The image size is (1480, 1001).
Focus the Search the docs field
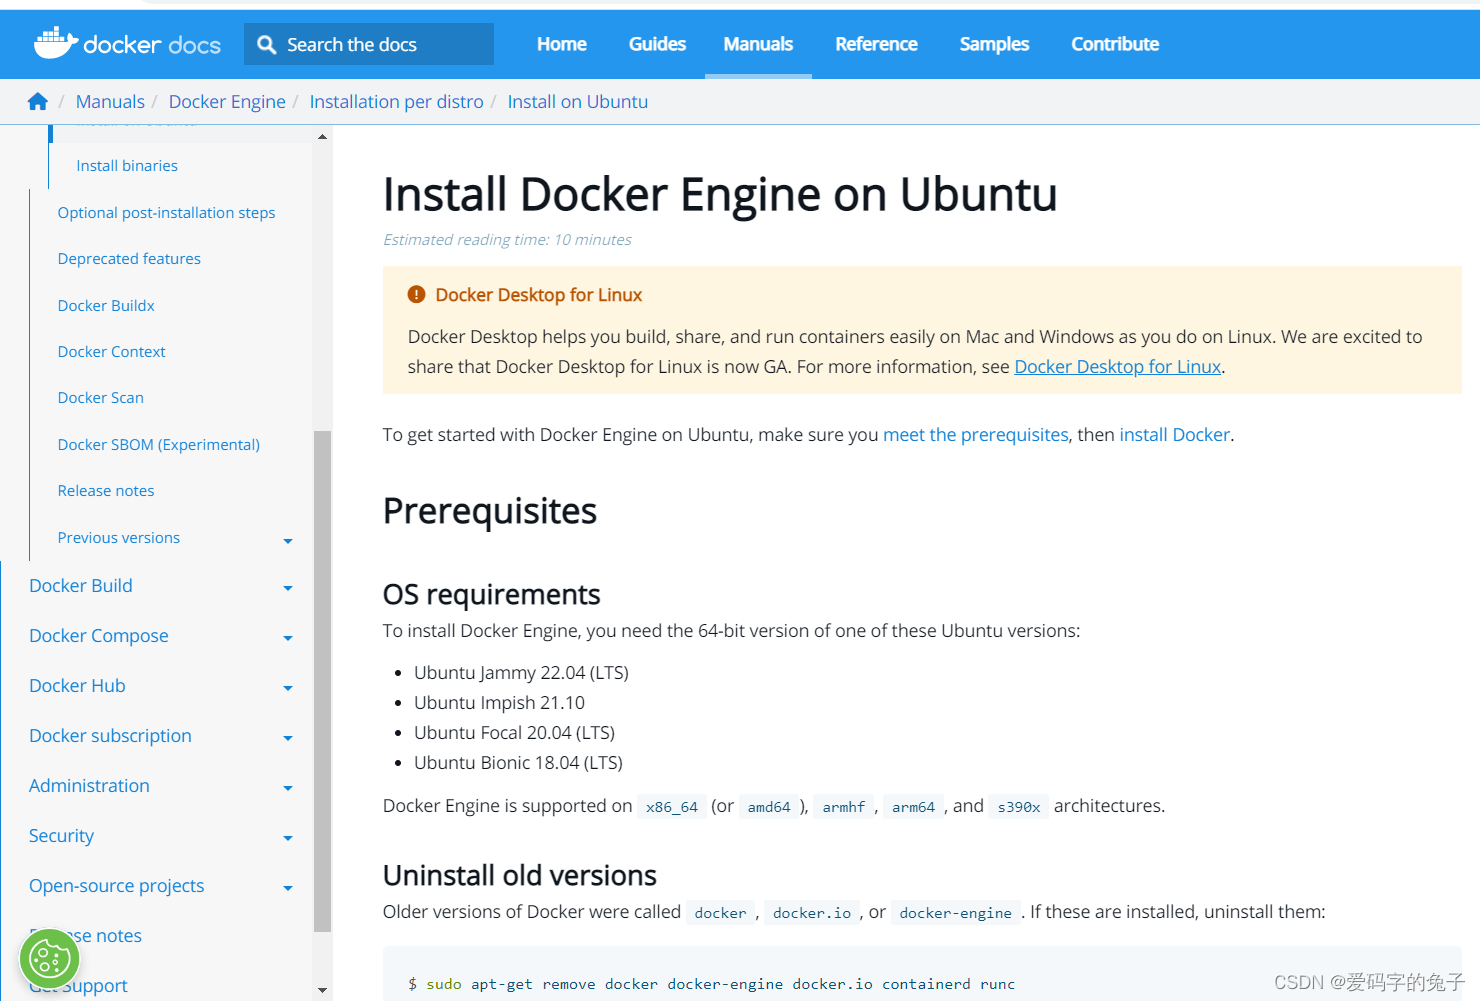point(369,45)
